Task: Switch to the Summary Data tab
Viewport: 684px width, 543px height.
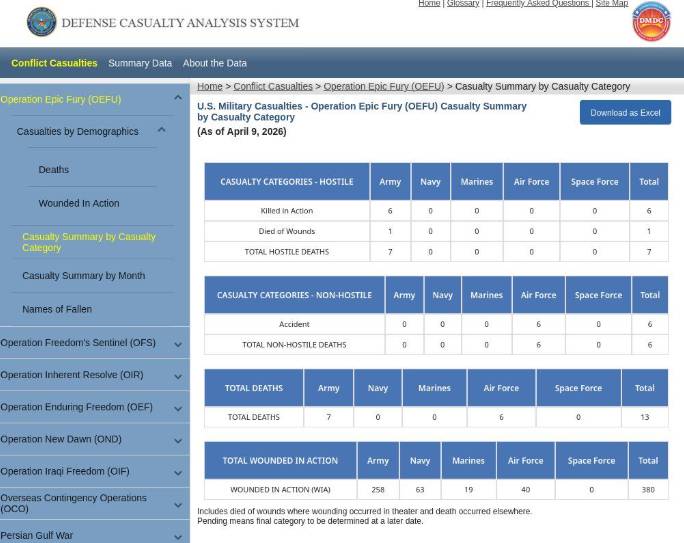Action: [x=140, y=63]
